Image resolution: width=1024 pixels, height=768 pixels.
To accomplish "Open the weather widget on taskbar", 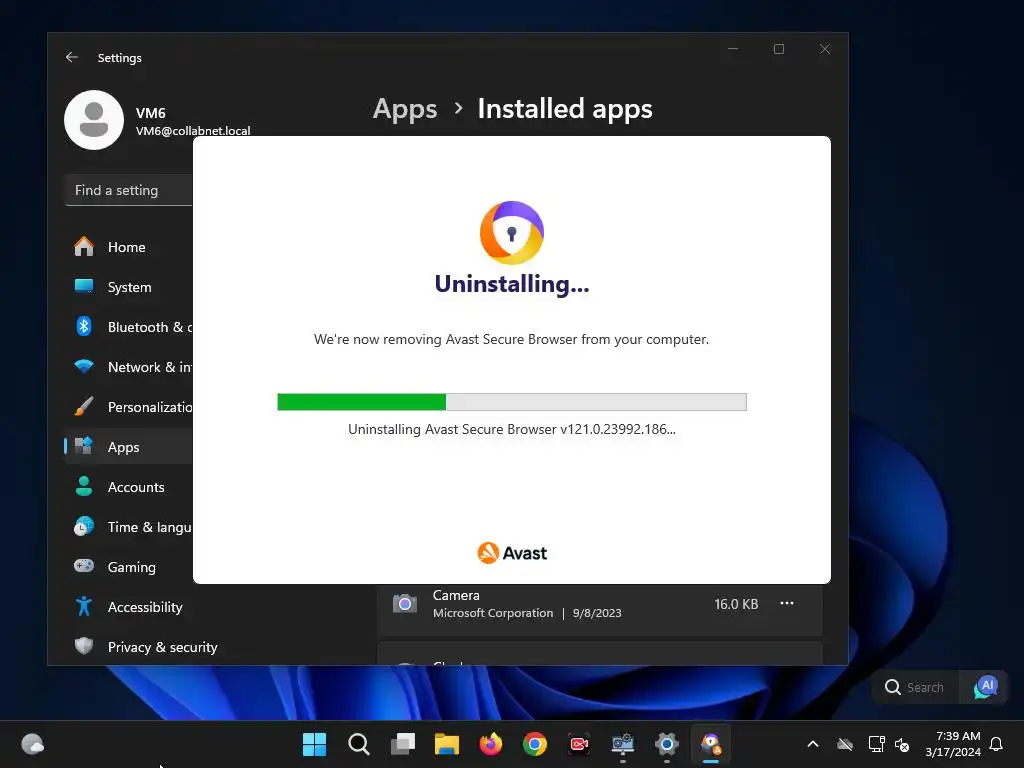I will click(x=32, y=744).
